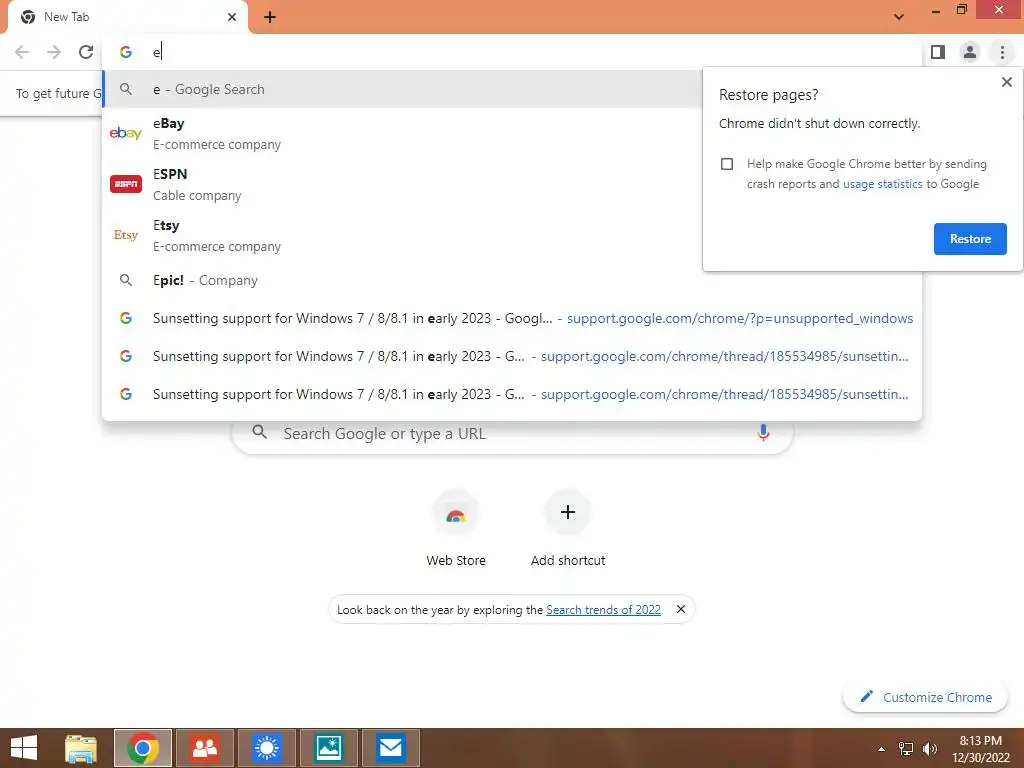Click the network tray icon
This screenshot has width=1024, height=768.
coord(906,749)
